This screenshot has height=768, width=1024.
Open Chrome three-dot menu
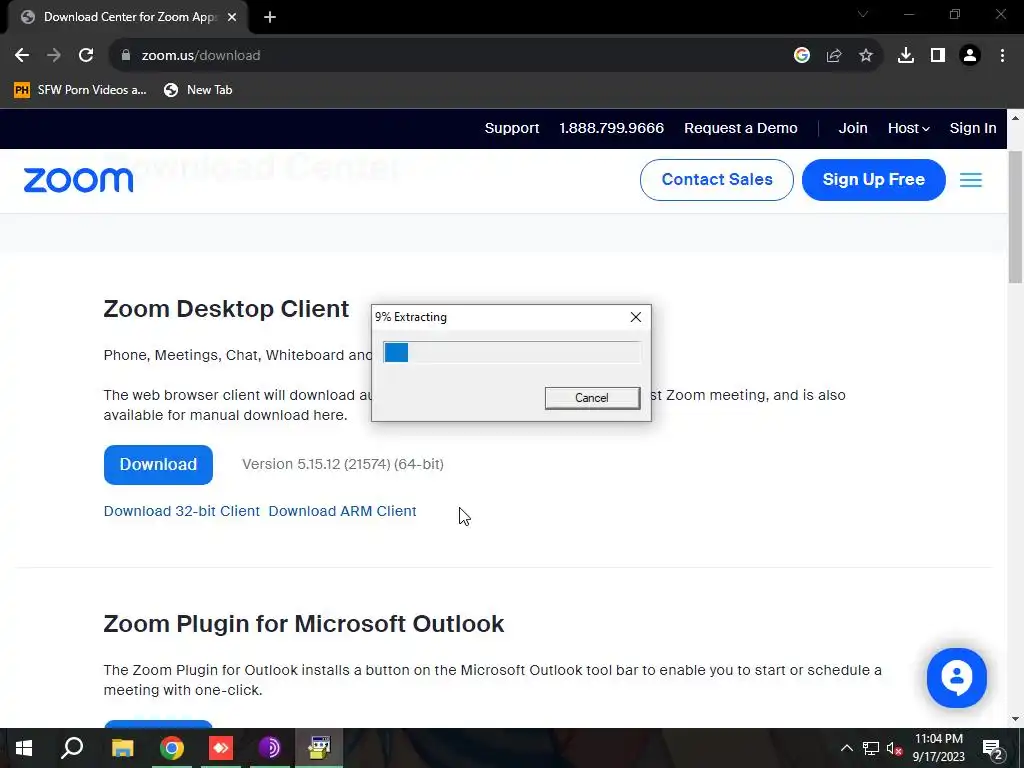(1002, 56)
